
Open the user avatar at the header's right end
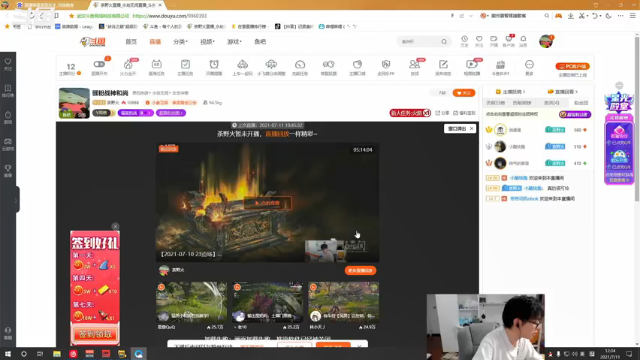point(546,41)
